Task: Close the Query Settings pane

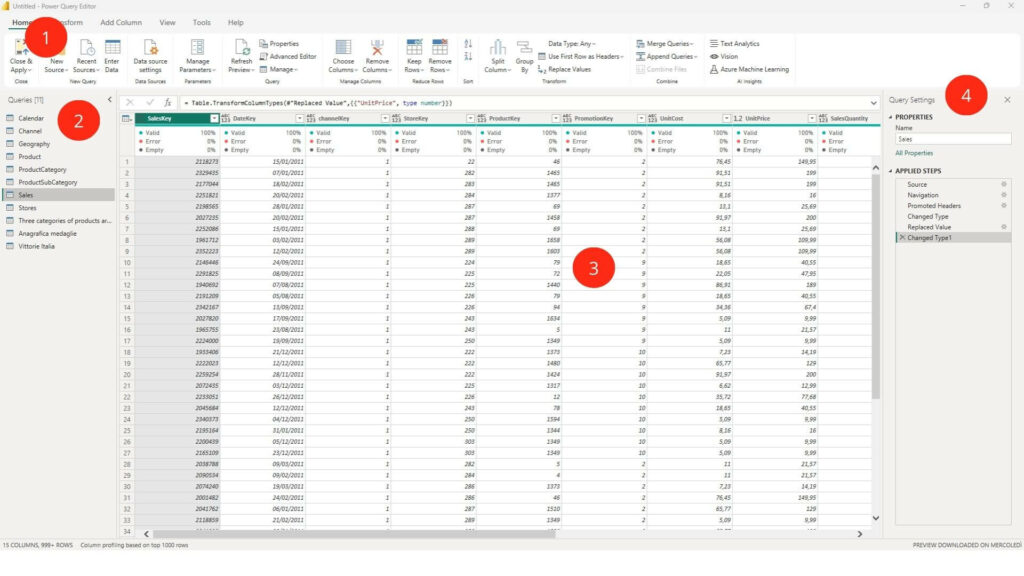Action: click(x=1007, y=100)
